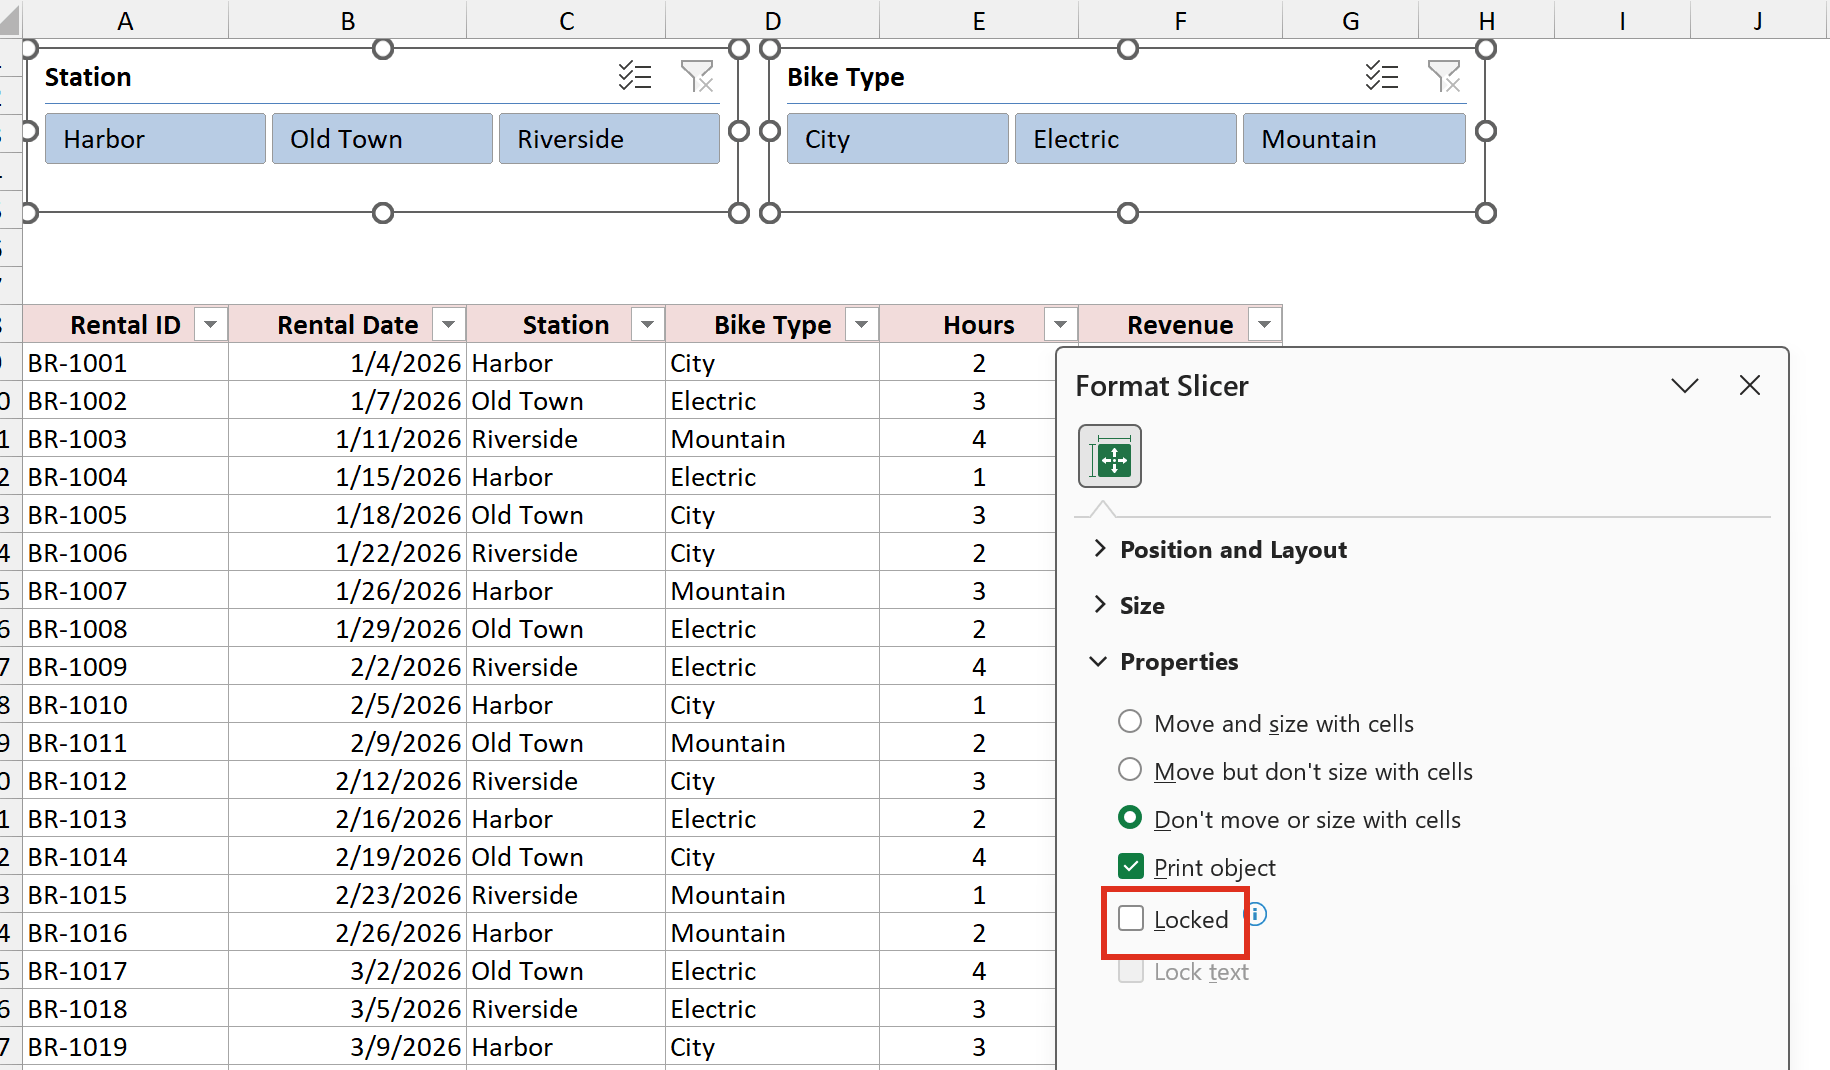This screenshot has width=1830, height=1070.
Task: Close the Format Slicer pane
Action: click(1749, 385)
